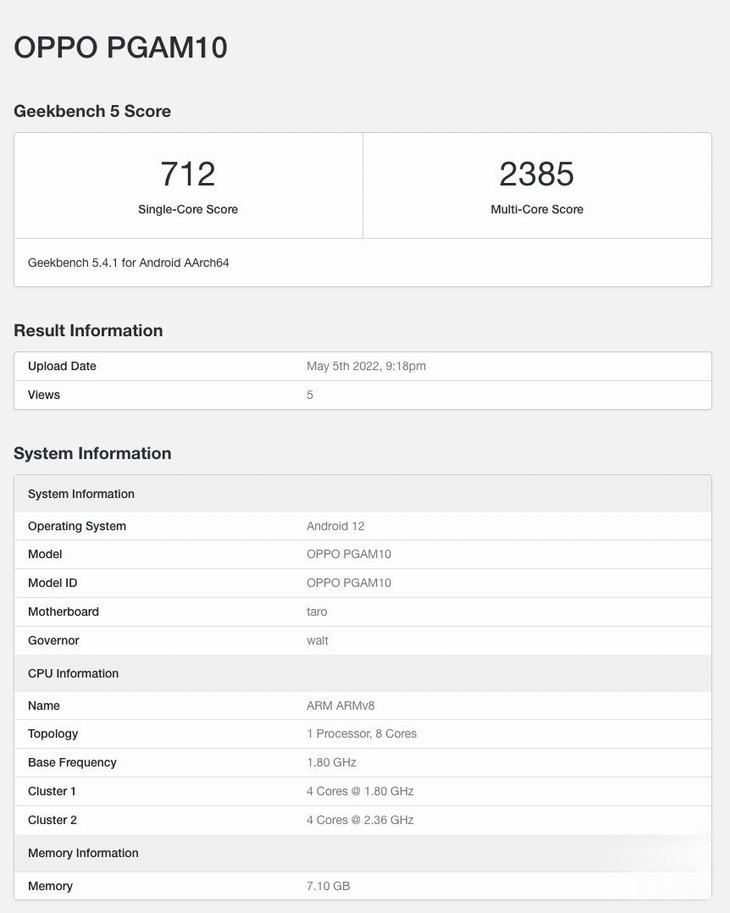This screenshot has height=913, width=730.
Task: Select the 7.10 GB memory value
Action: pyautogui.click(x=328, y=886)
